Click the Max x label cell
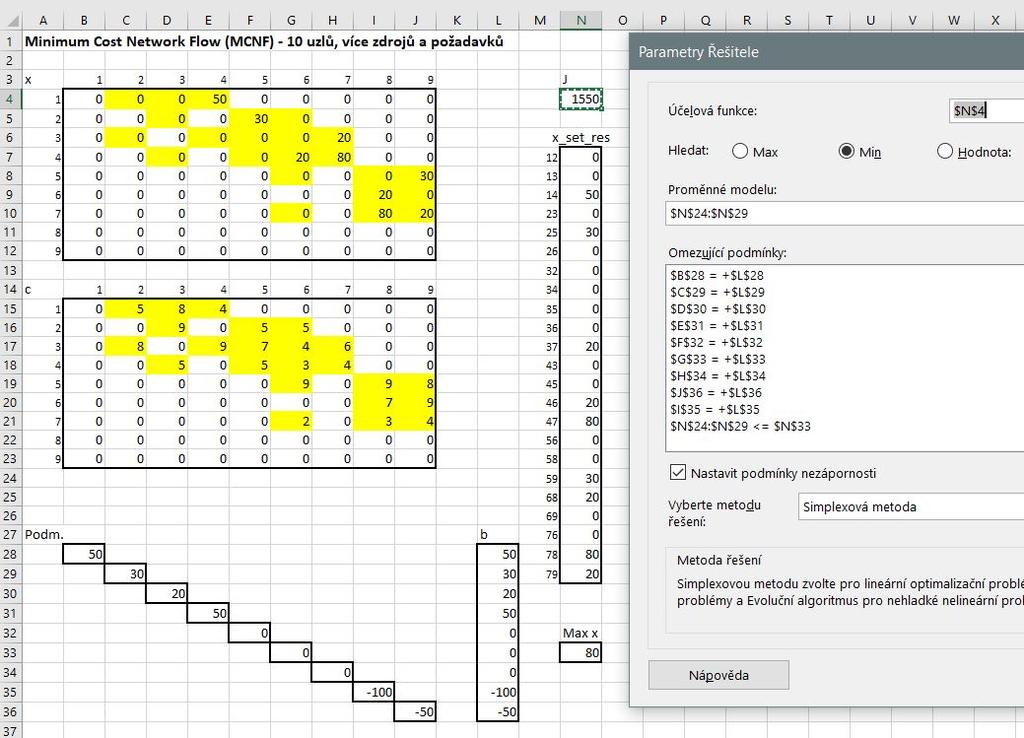This screenshot has height=738, width=1024. 581,633
